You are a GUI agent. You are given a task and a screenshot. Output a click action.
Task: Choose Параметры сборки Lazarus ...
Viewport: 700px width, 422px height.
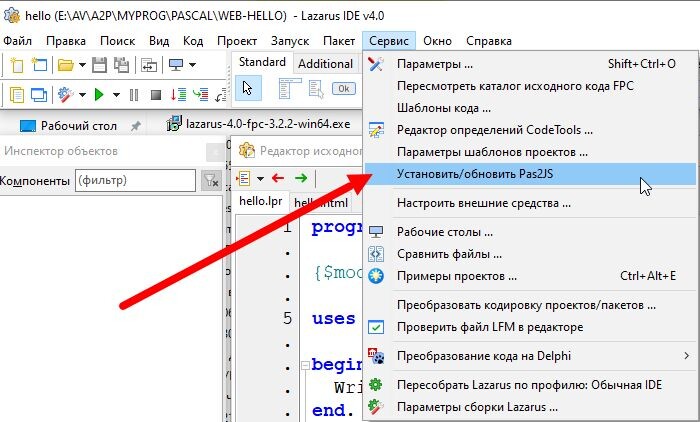pos(530,407)
